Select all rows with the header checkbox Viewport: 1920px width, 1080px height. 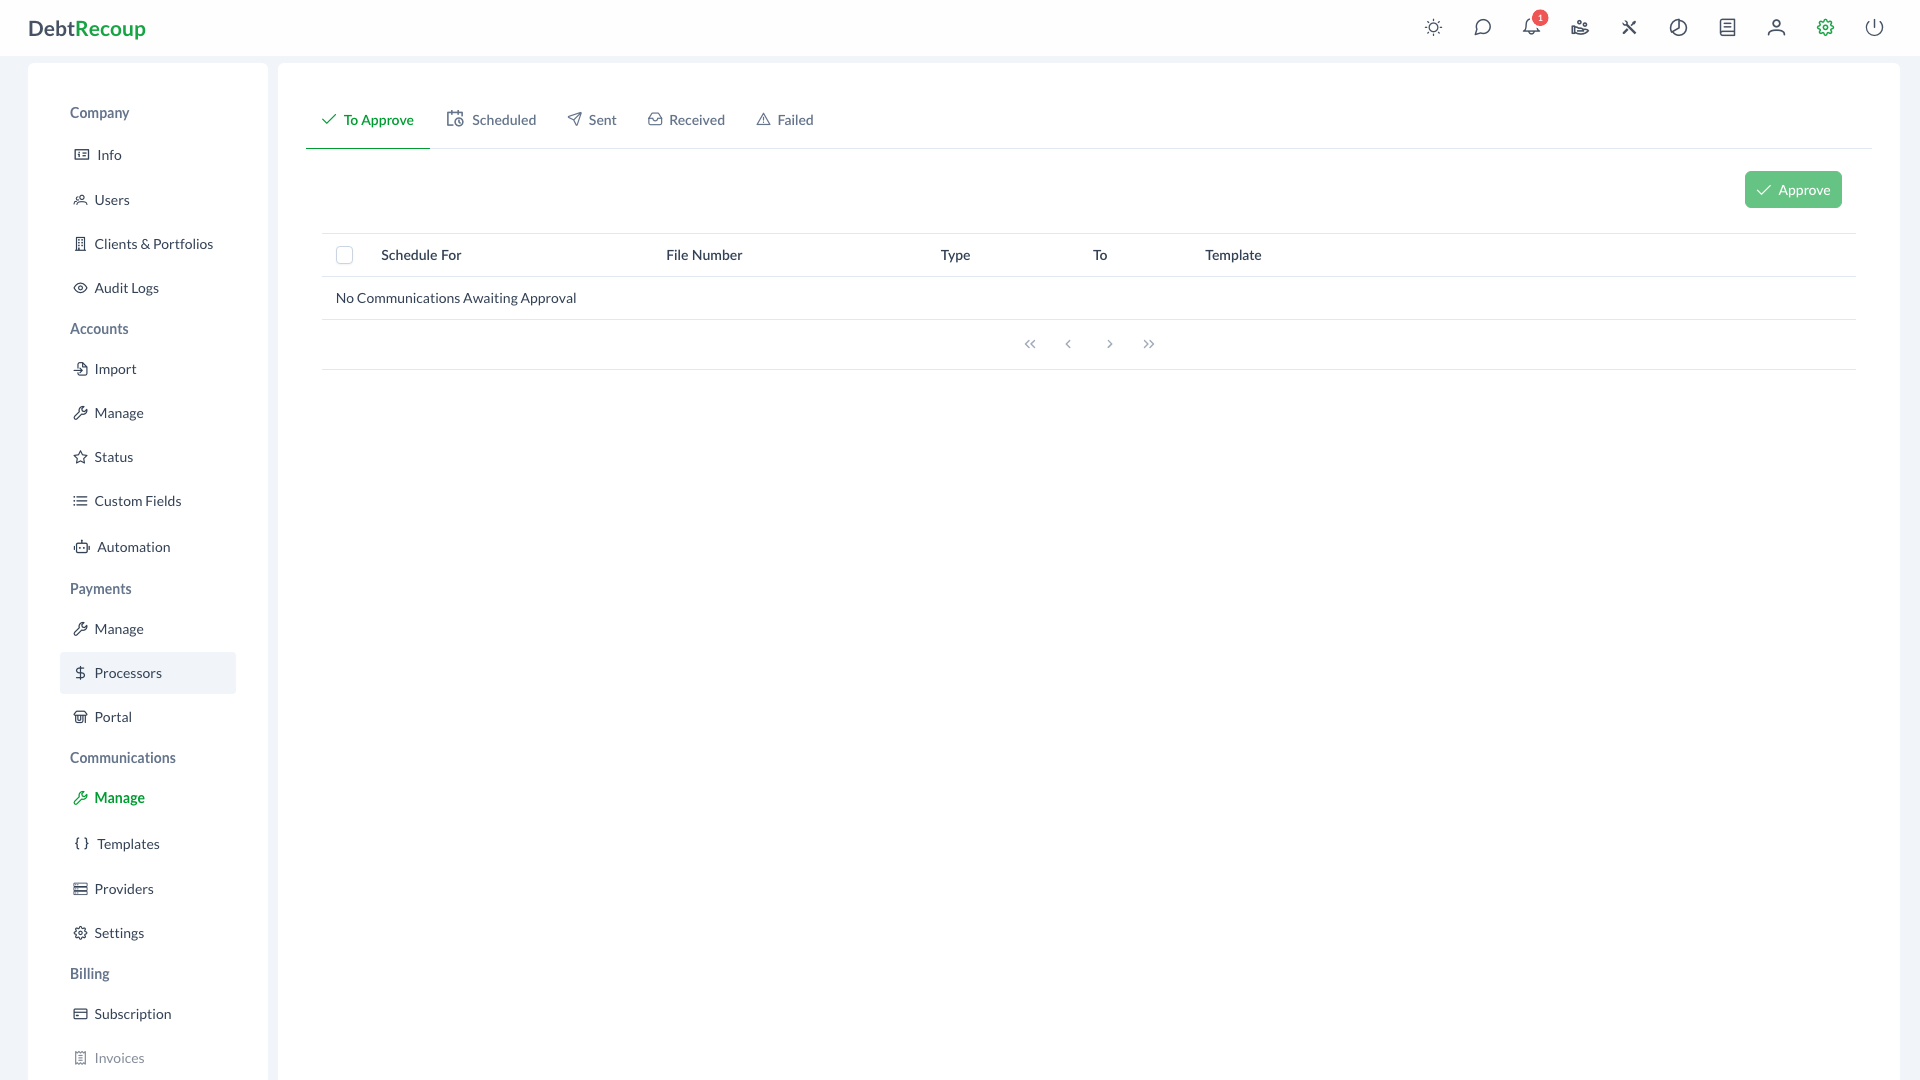point(344,255)
